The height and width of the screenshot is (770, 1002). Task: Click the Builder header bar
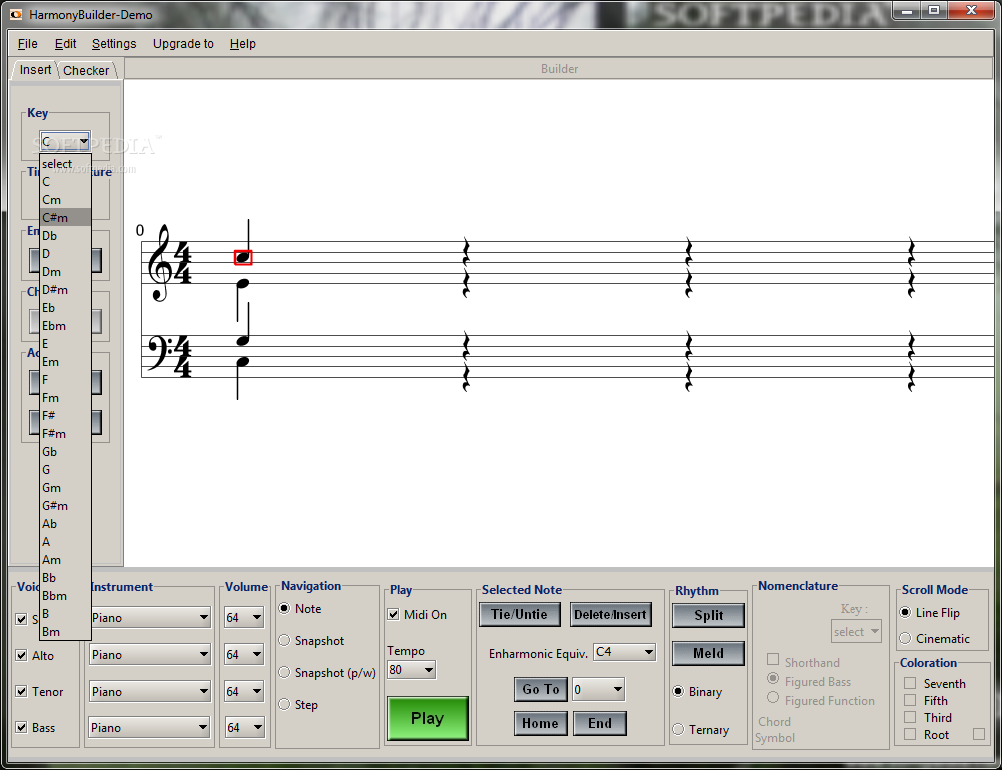click(x=559, y=68)
